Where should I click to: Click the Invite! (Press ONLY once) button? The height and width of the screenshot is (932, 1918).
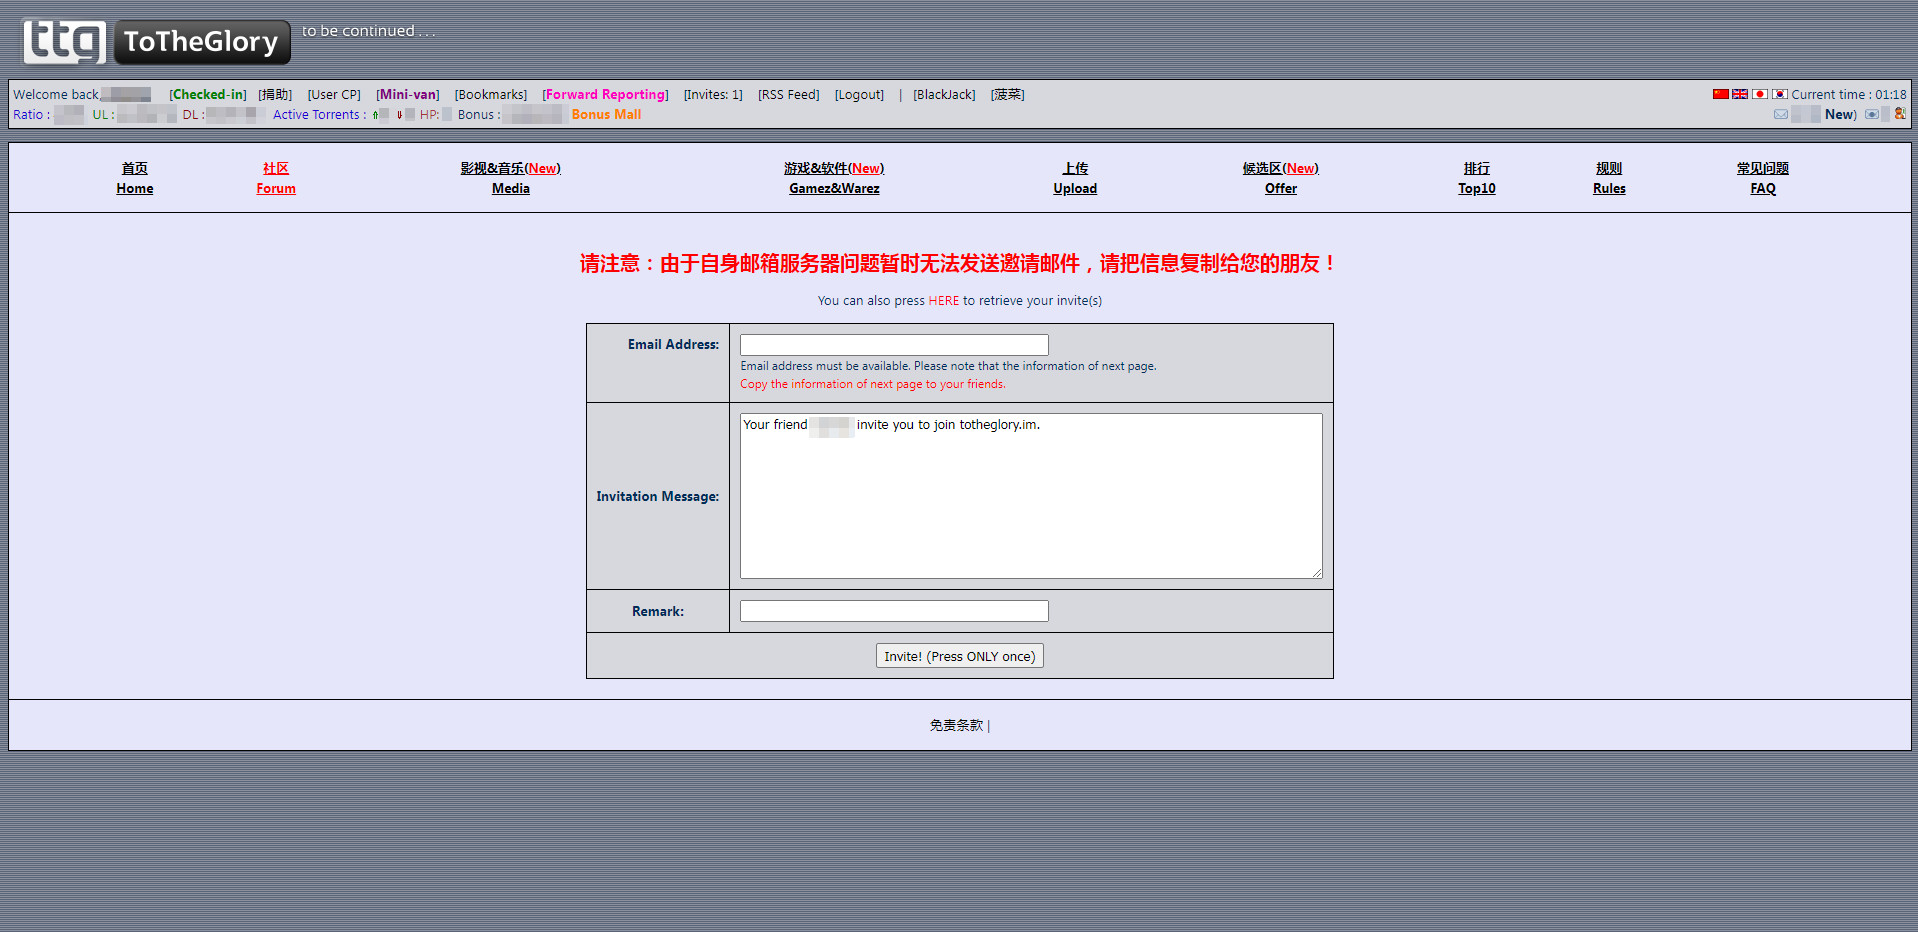tap(960, 656)
